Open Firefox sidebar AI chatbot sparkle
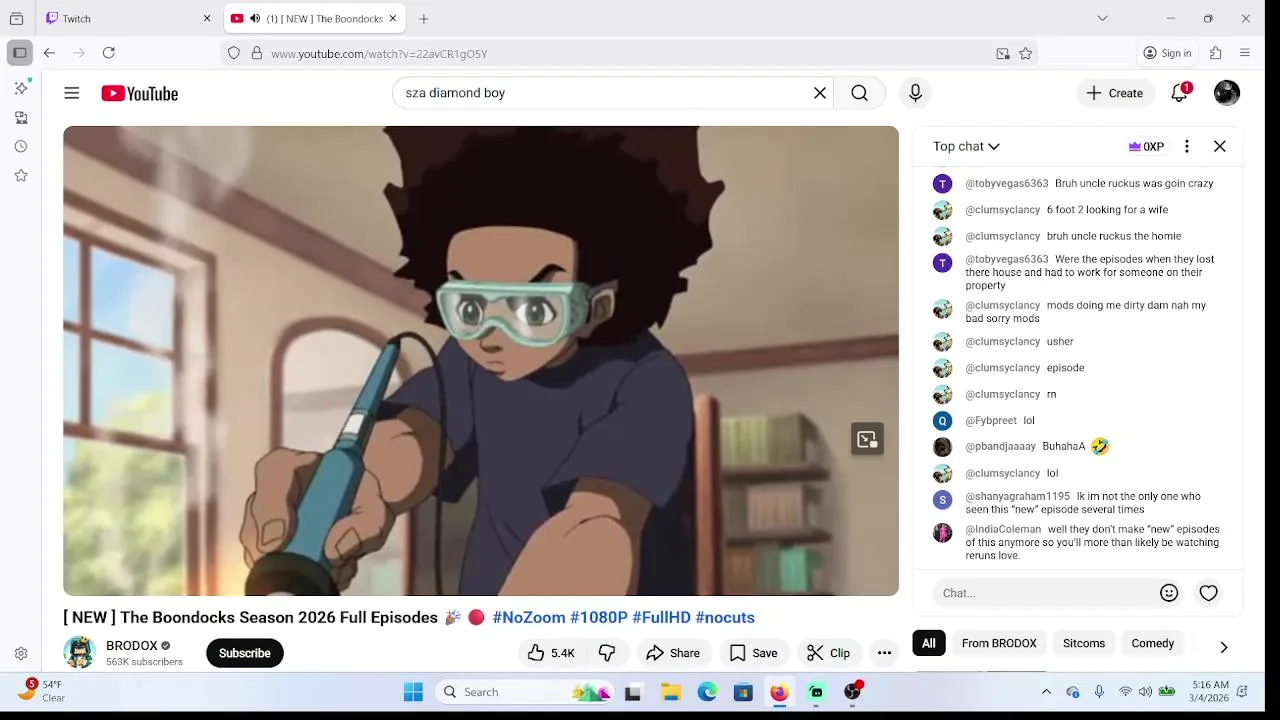The width and height of the screenshot is (1280, 720). (x=21, y=88)
